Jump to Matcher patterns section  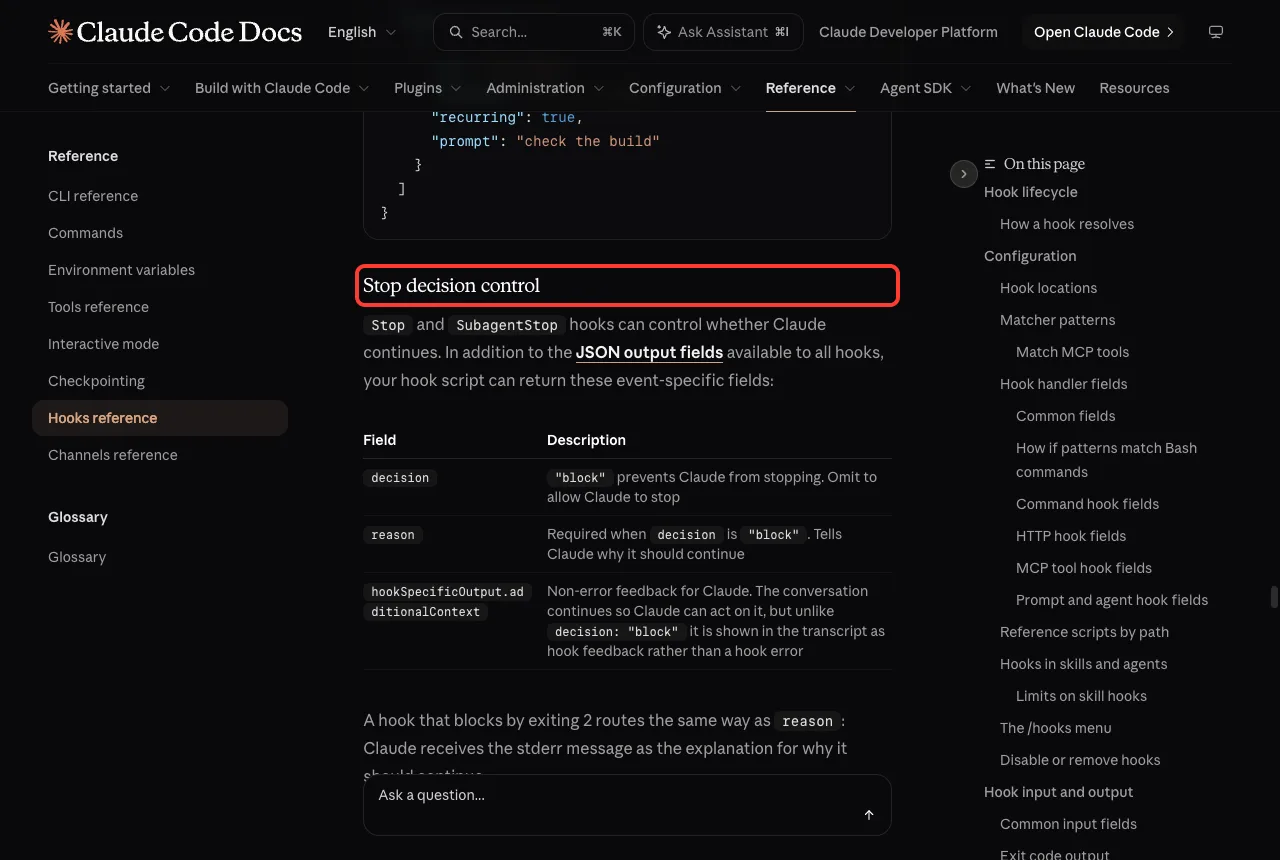pos(1057,320)
